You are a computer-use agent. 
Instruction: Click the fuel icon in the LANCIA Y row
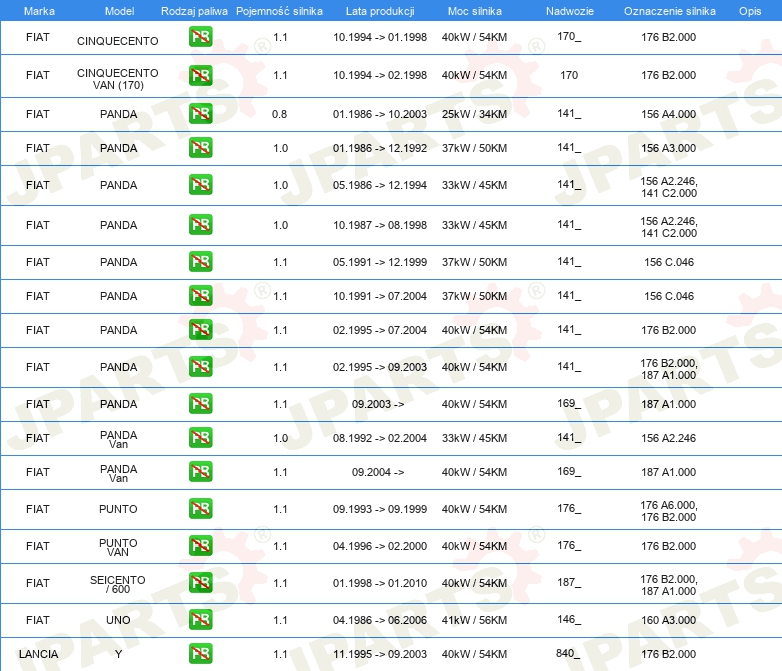pos(200,654)
